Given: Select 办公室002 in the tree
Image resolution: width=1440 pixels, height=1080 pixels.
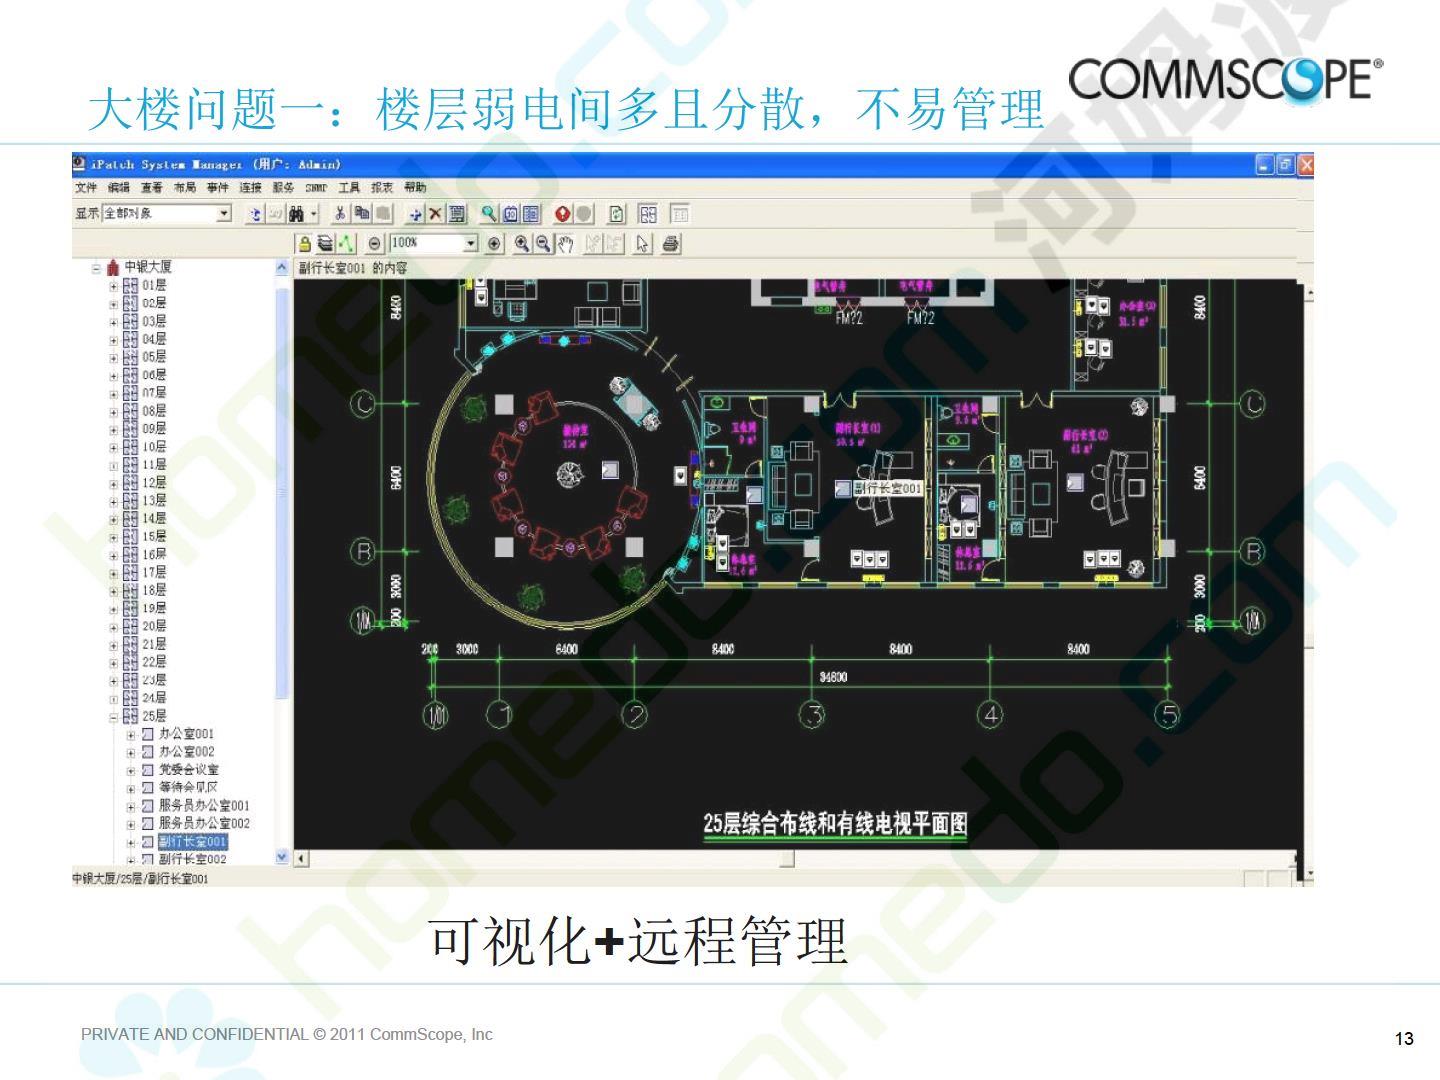Looking at the screenshot, I should [186, 752].
